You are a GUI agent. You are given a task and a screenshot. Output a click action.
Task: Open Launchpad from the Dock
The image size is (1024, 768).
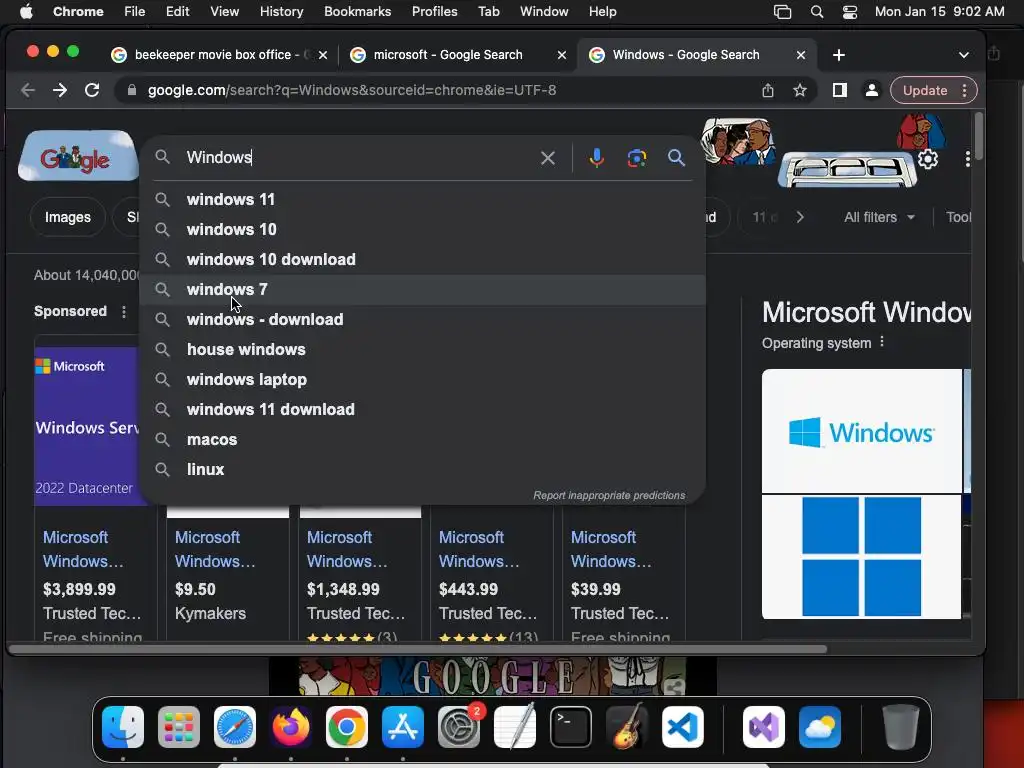pyautogui.click(x=179, y=727)
